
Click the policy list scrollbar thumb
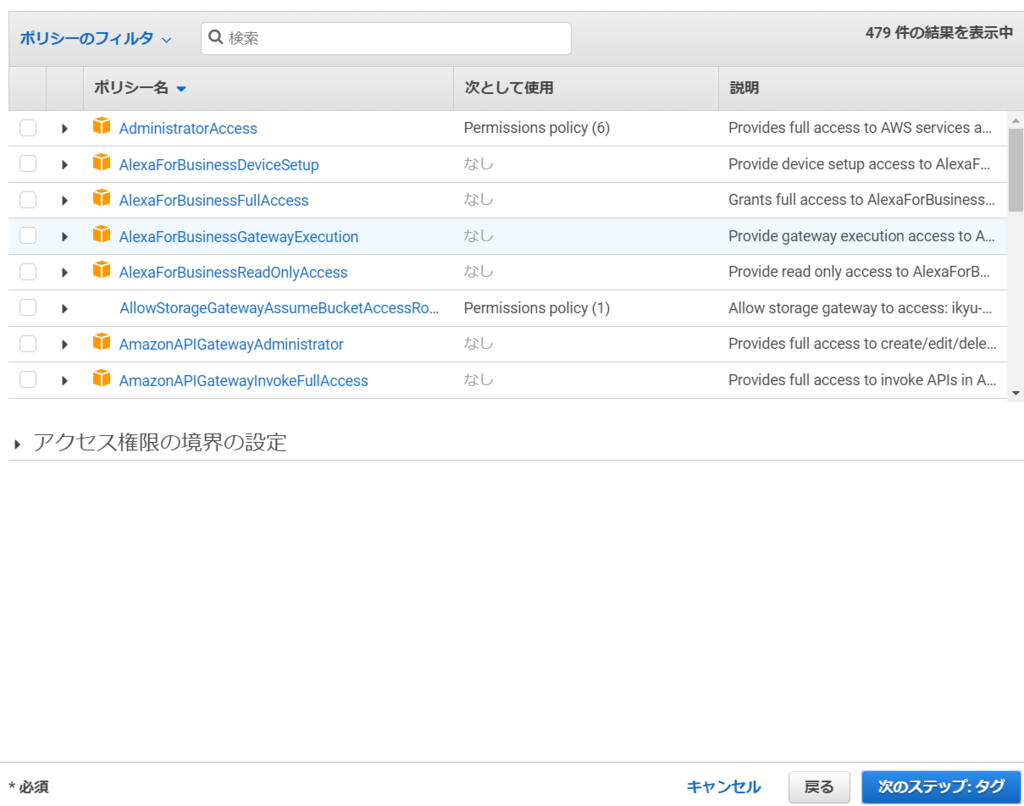pyautogui.click(x=1016, y=170)
